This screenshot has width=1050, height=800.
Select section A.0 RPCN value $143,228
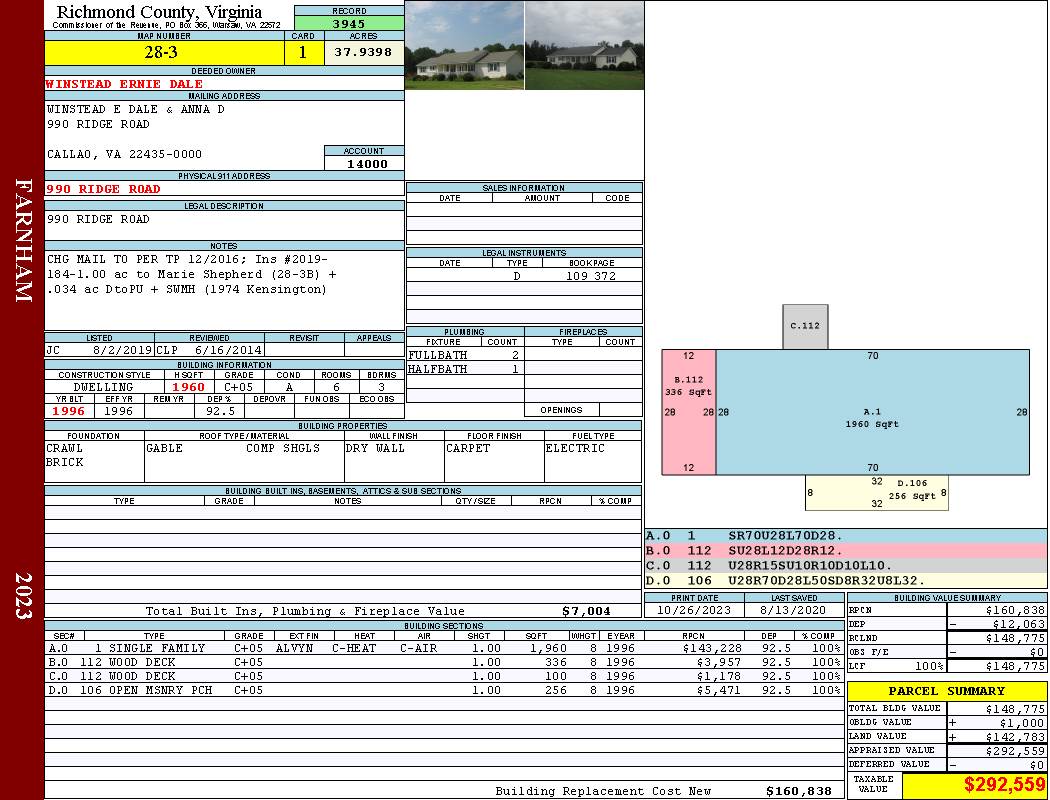(x=712, y=648)
